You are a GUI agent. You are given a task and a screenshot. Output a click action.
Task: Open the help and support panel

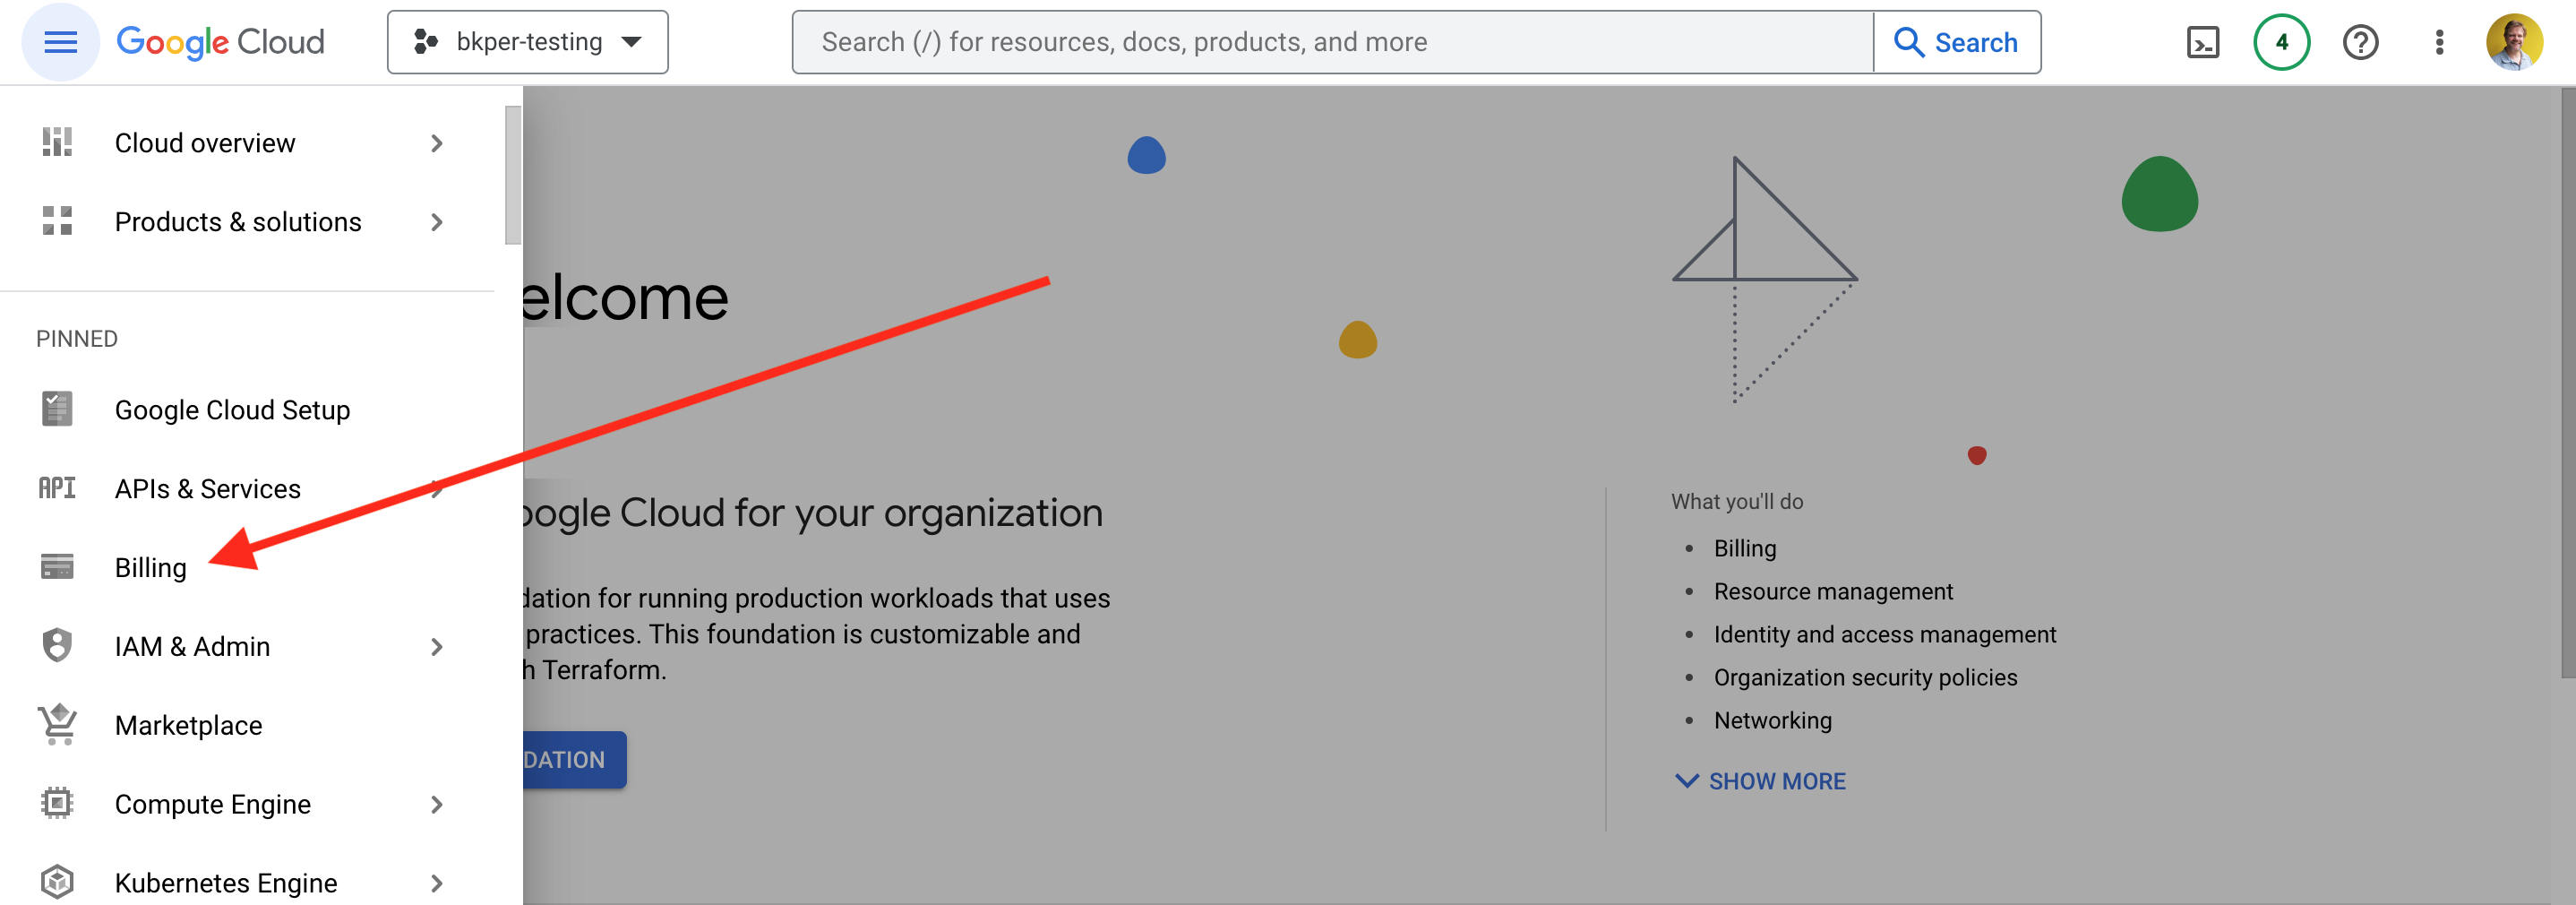coord(2360,41)
